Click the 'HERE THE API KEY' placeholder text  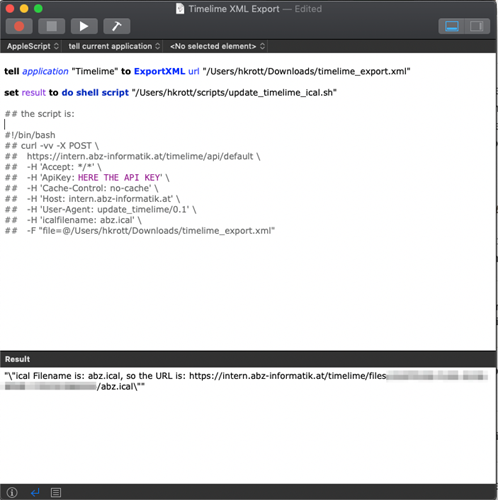click(120, 178)
